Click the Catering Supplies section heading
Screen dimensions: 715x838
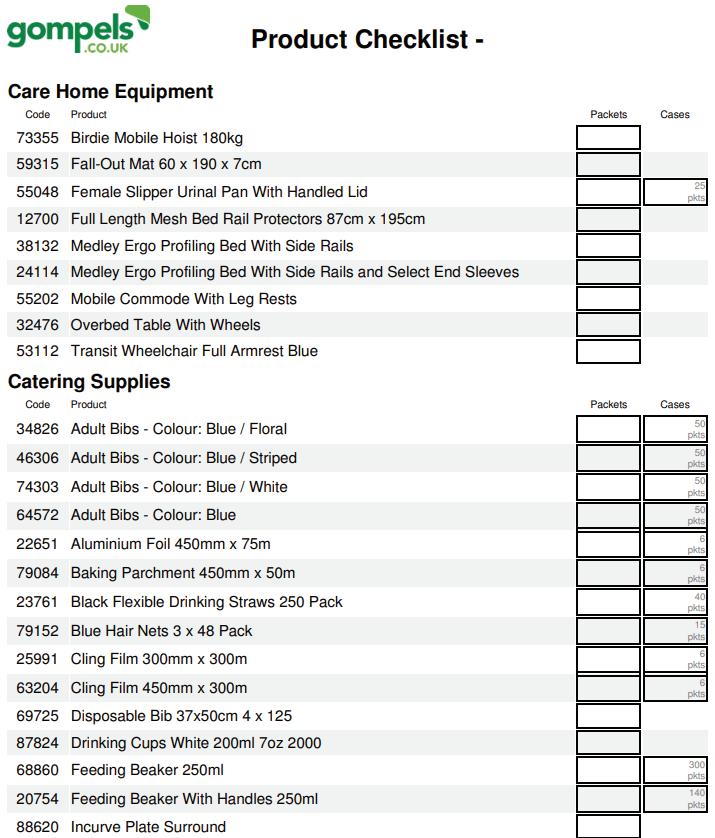pos(89,382)
